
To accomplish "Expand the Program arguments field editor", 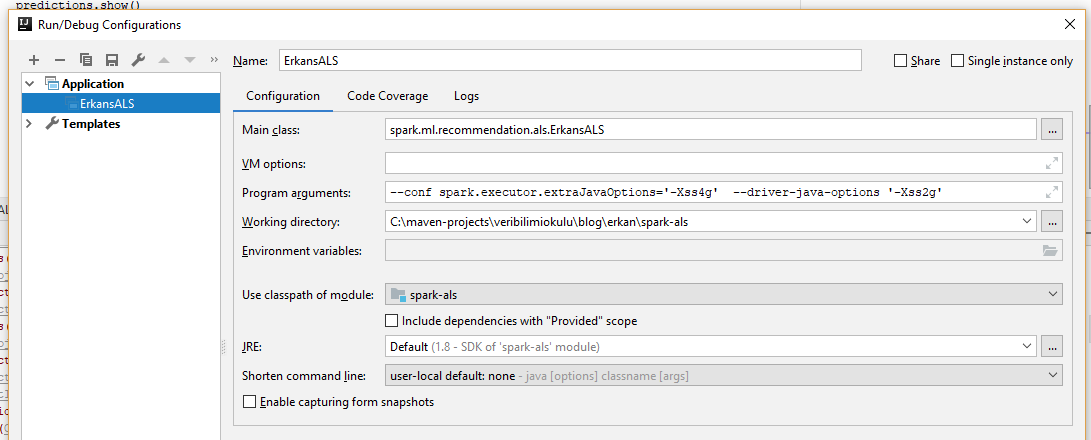I will point(1051,192).
